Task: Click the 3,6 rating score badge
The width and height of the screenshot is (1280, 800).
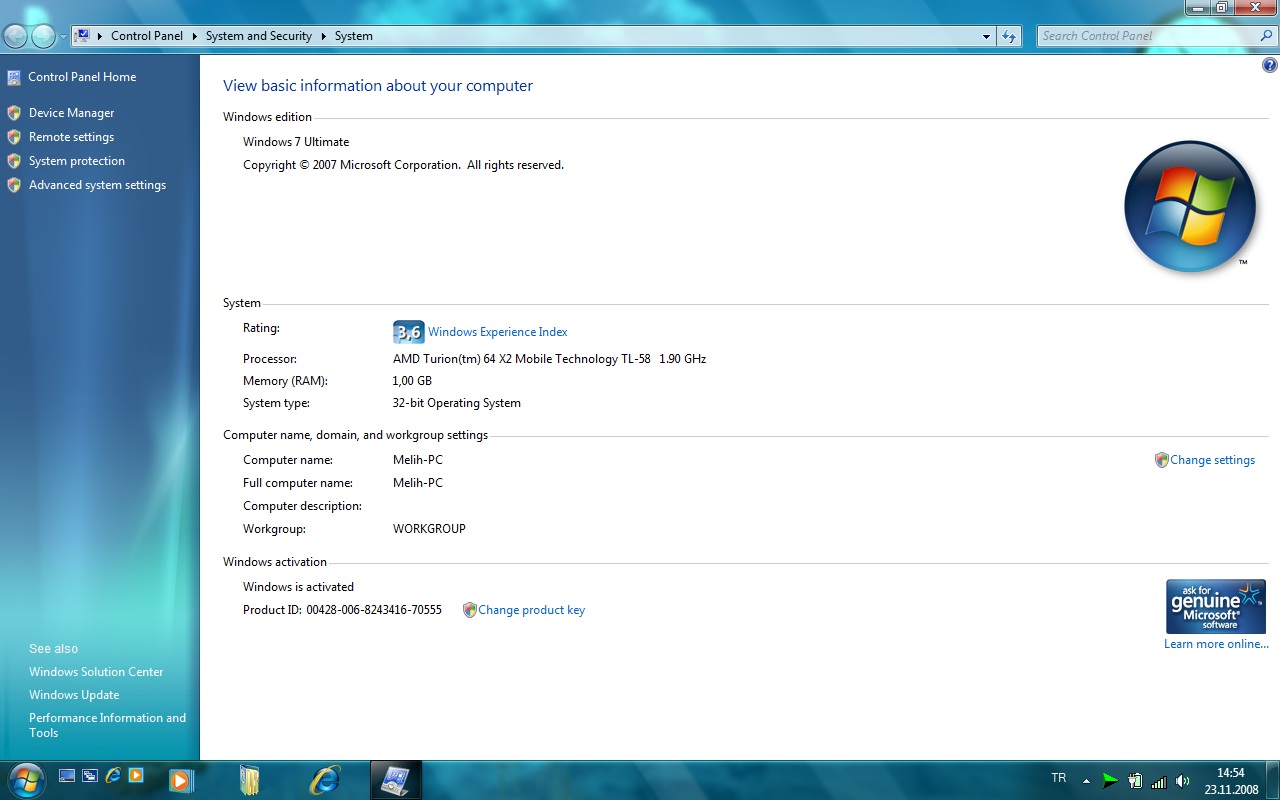Action: 409,332
